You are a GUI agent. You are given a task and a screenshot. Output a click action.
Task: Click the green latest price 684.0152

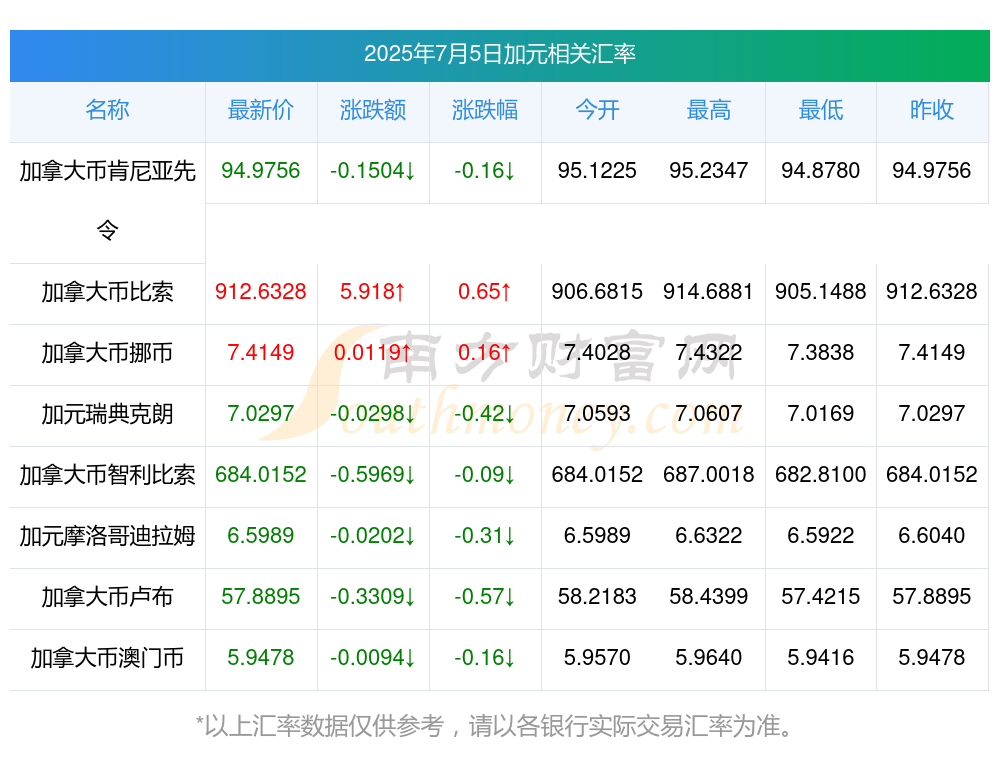pos(261,475)
